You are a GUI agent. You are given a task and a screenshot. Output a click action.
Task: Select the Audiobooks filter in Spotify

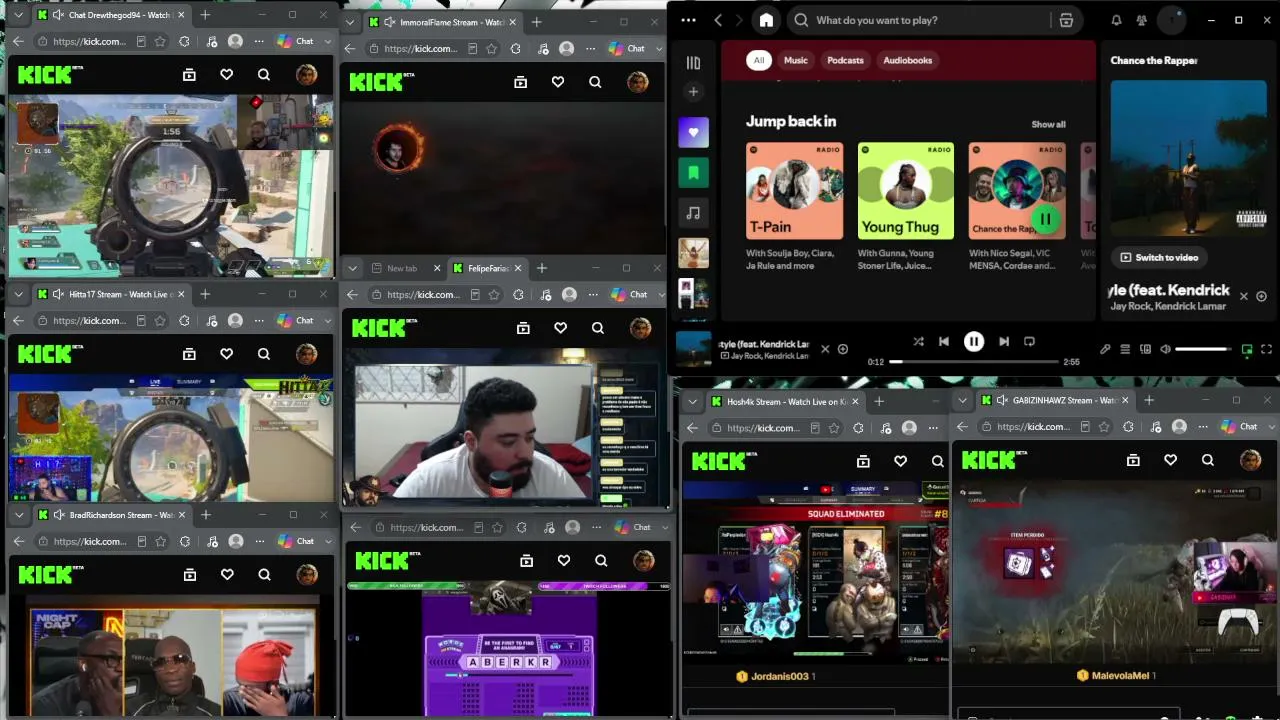tap(907, 60)
